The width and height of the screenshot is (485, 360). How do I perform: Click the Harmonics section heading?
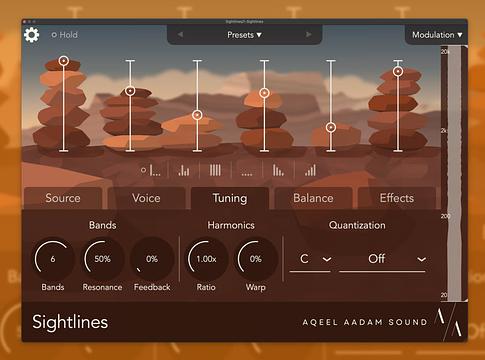(231, 225)
